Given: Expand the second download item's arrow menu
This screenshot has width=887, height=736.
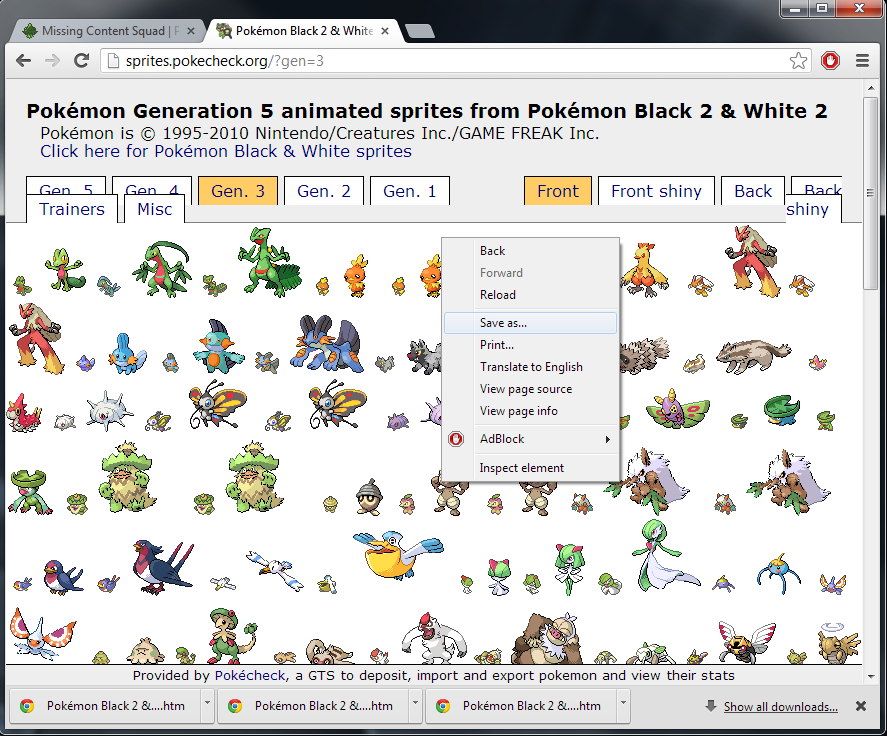Looking at the screenshot, I should click(415, 705).
